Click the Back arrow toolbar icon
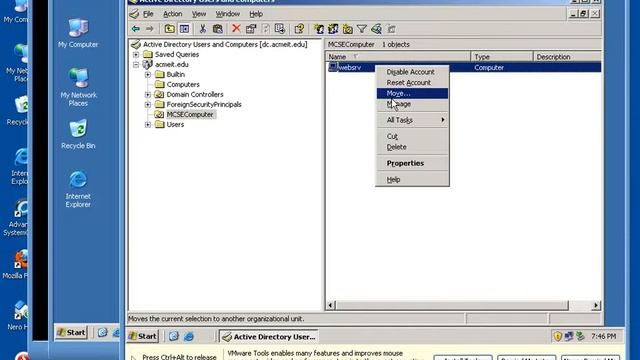The image size is (640, 360). 136,29
